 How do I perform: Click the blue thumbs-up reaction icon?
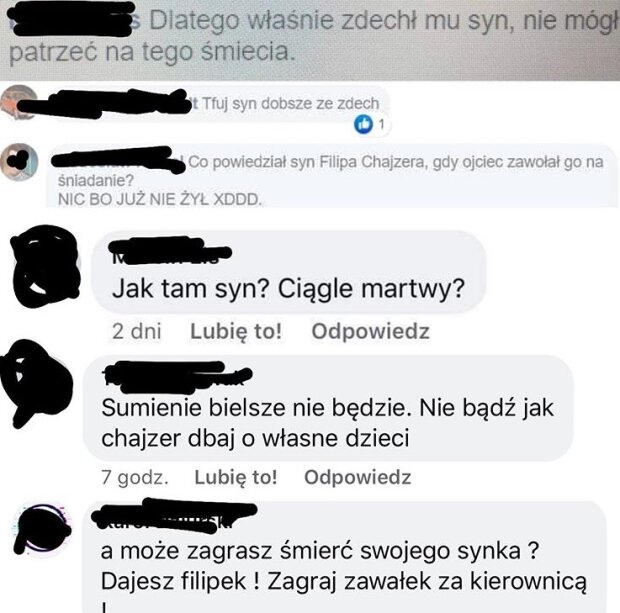point(363,125)
